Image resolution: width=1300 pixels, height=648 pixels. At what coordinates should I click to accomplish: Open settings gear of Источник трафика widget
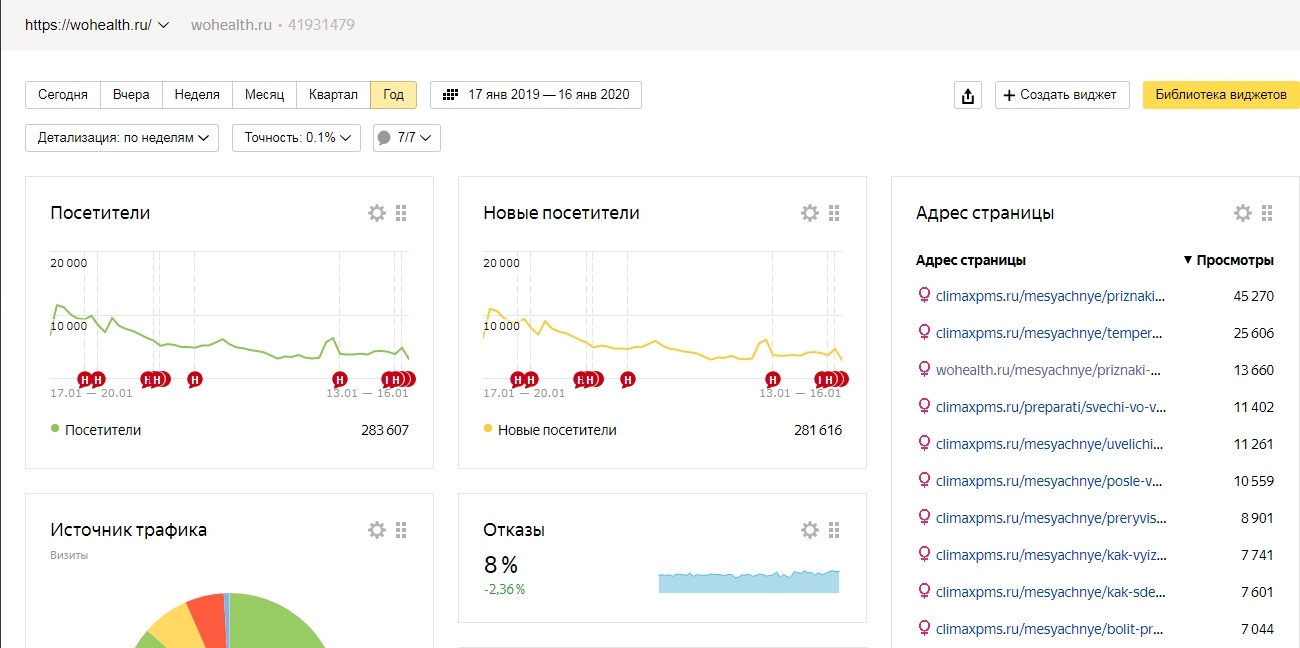pyautogui.click(x=377, y=530)
